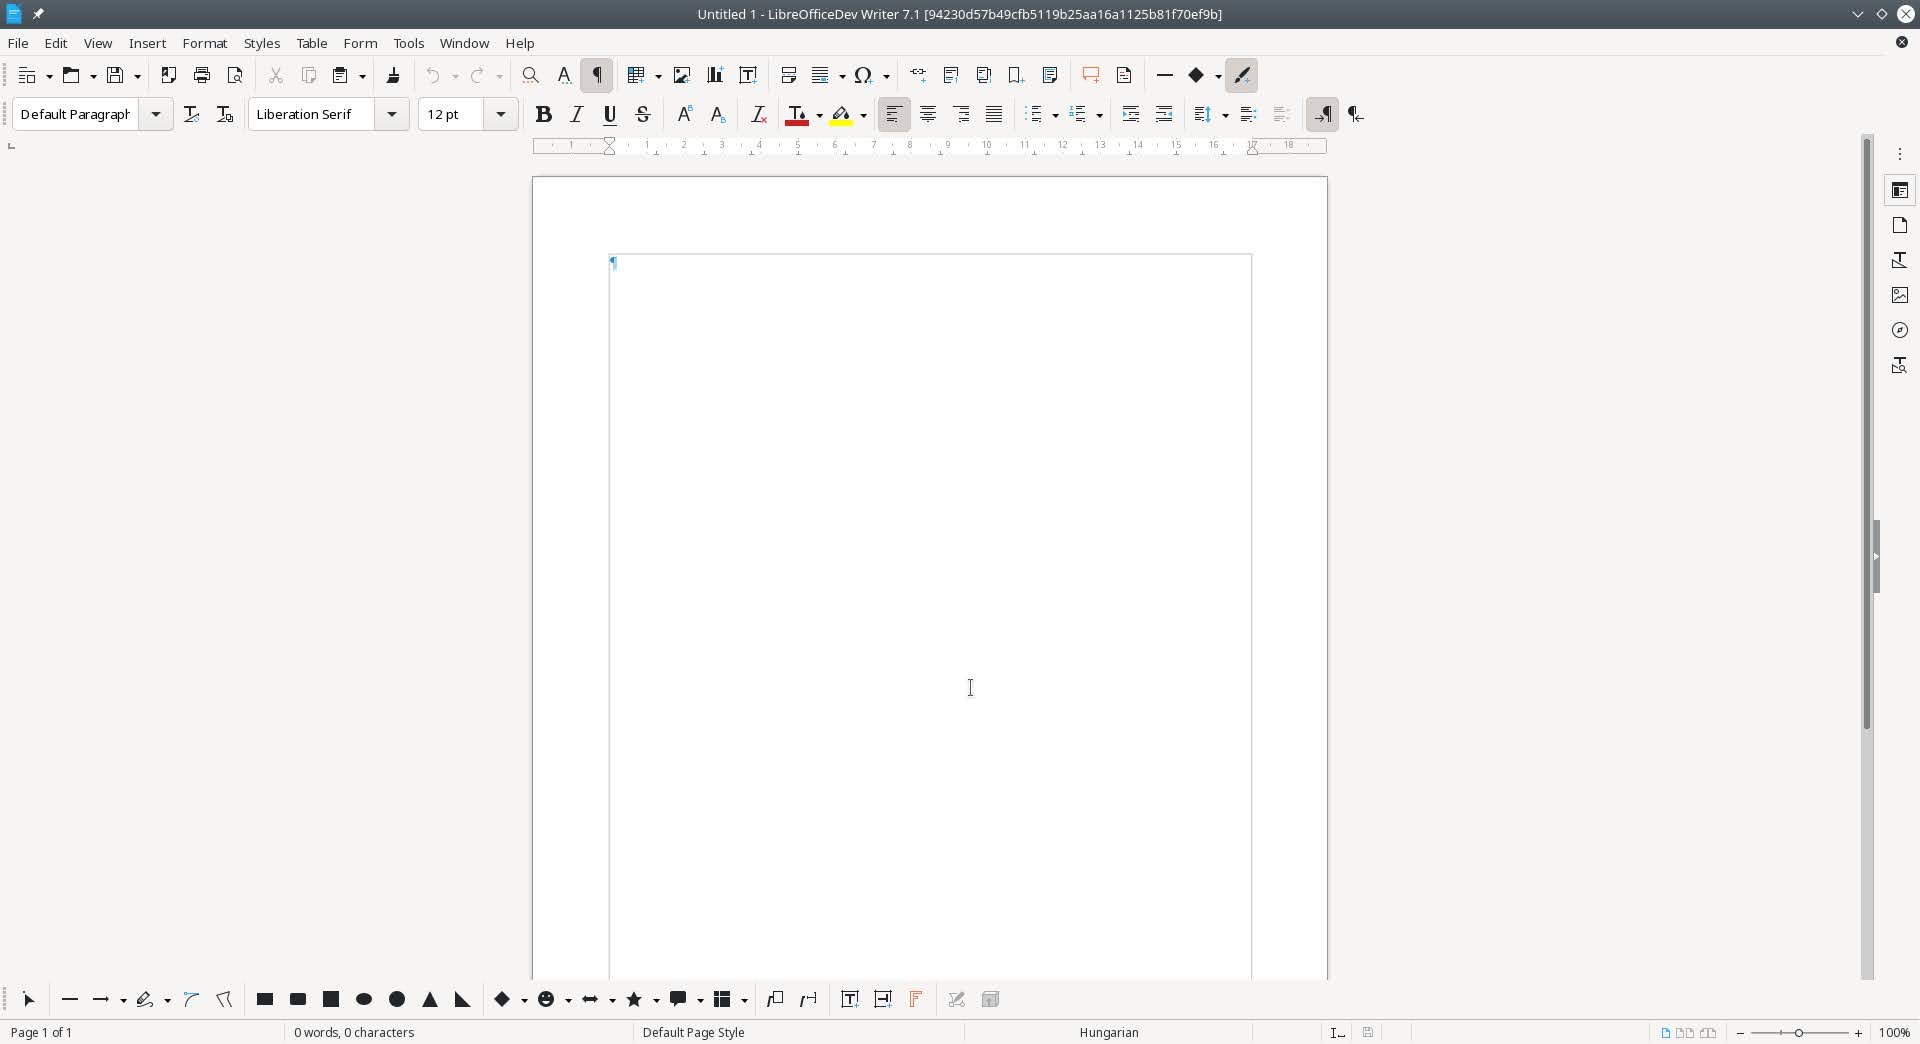This screenshot has width=1920, height=1044.
Task: Select the Rectangle drawing tool
Action: pyautogui.click(x=265, y=999)
